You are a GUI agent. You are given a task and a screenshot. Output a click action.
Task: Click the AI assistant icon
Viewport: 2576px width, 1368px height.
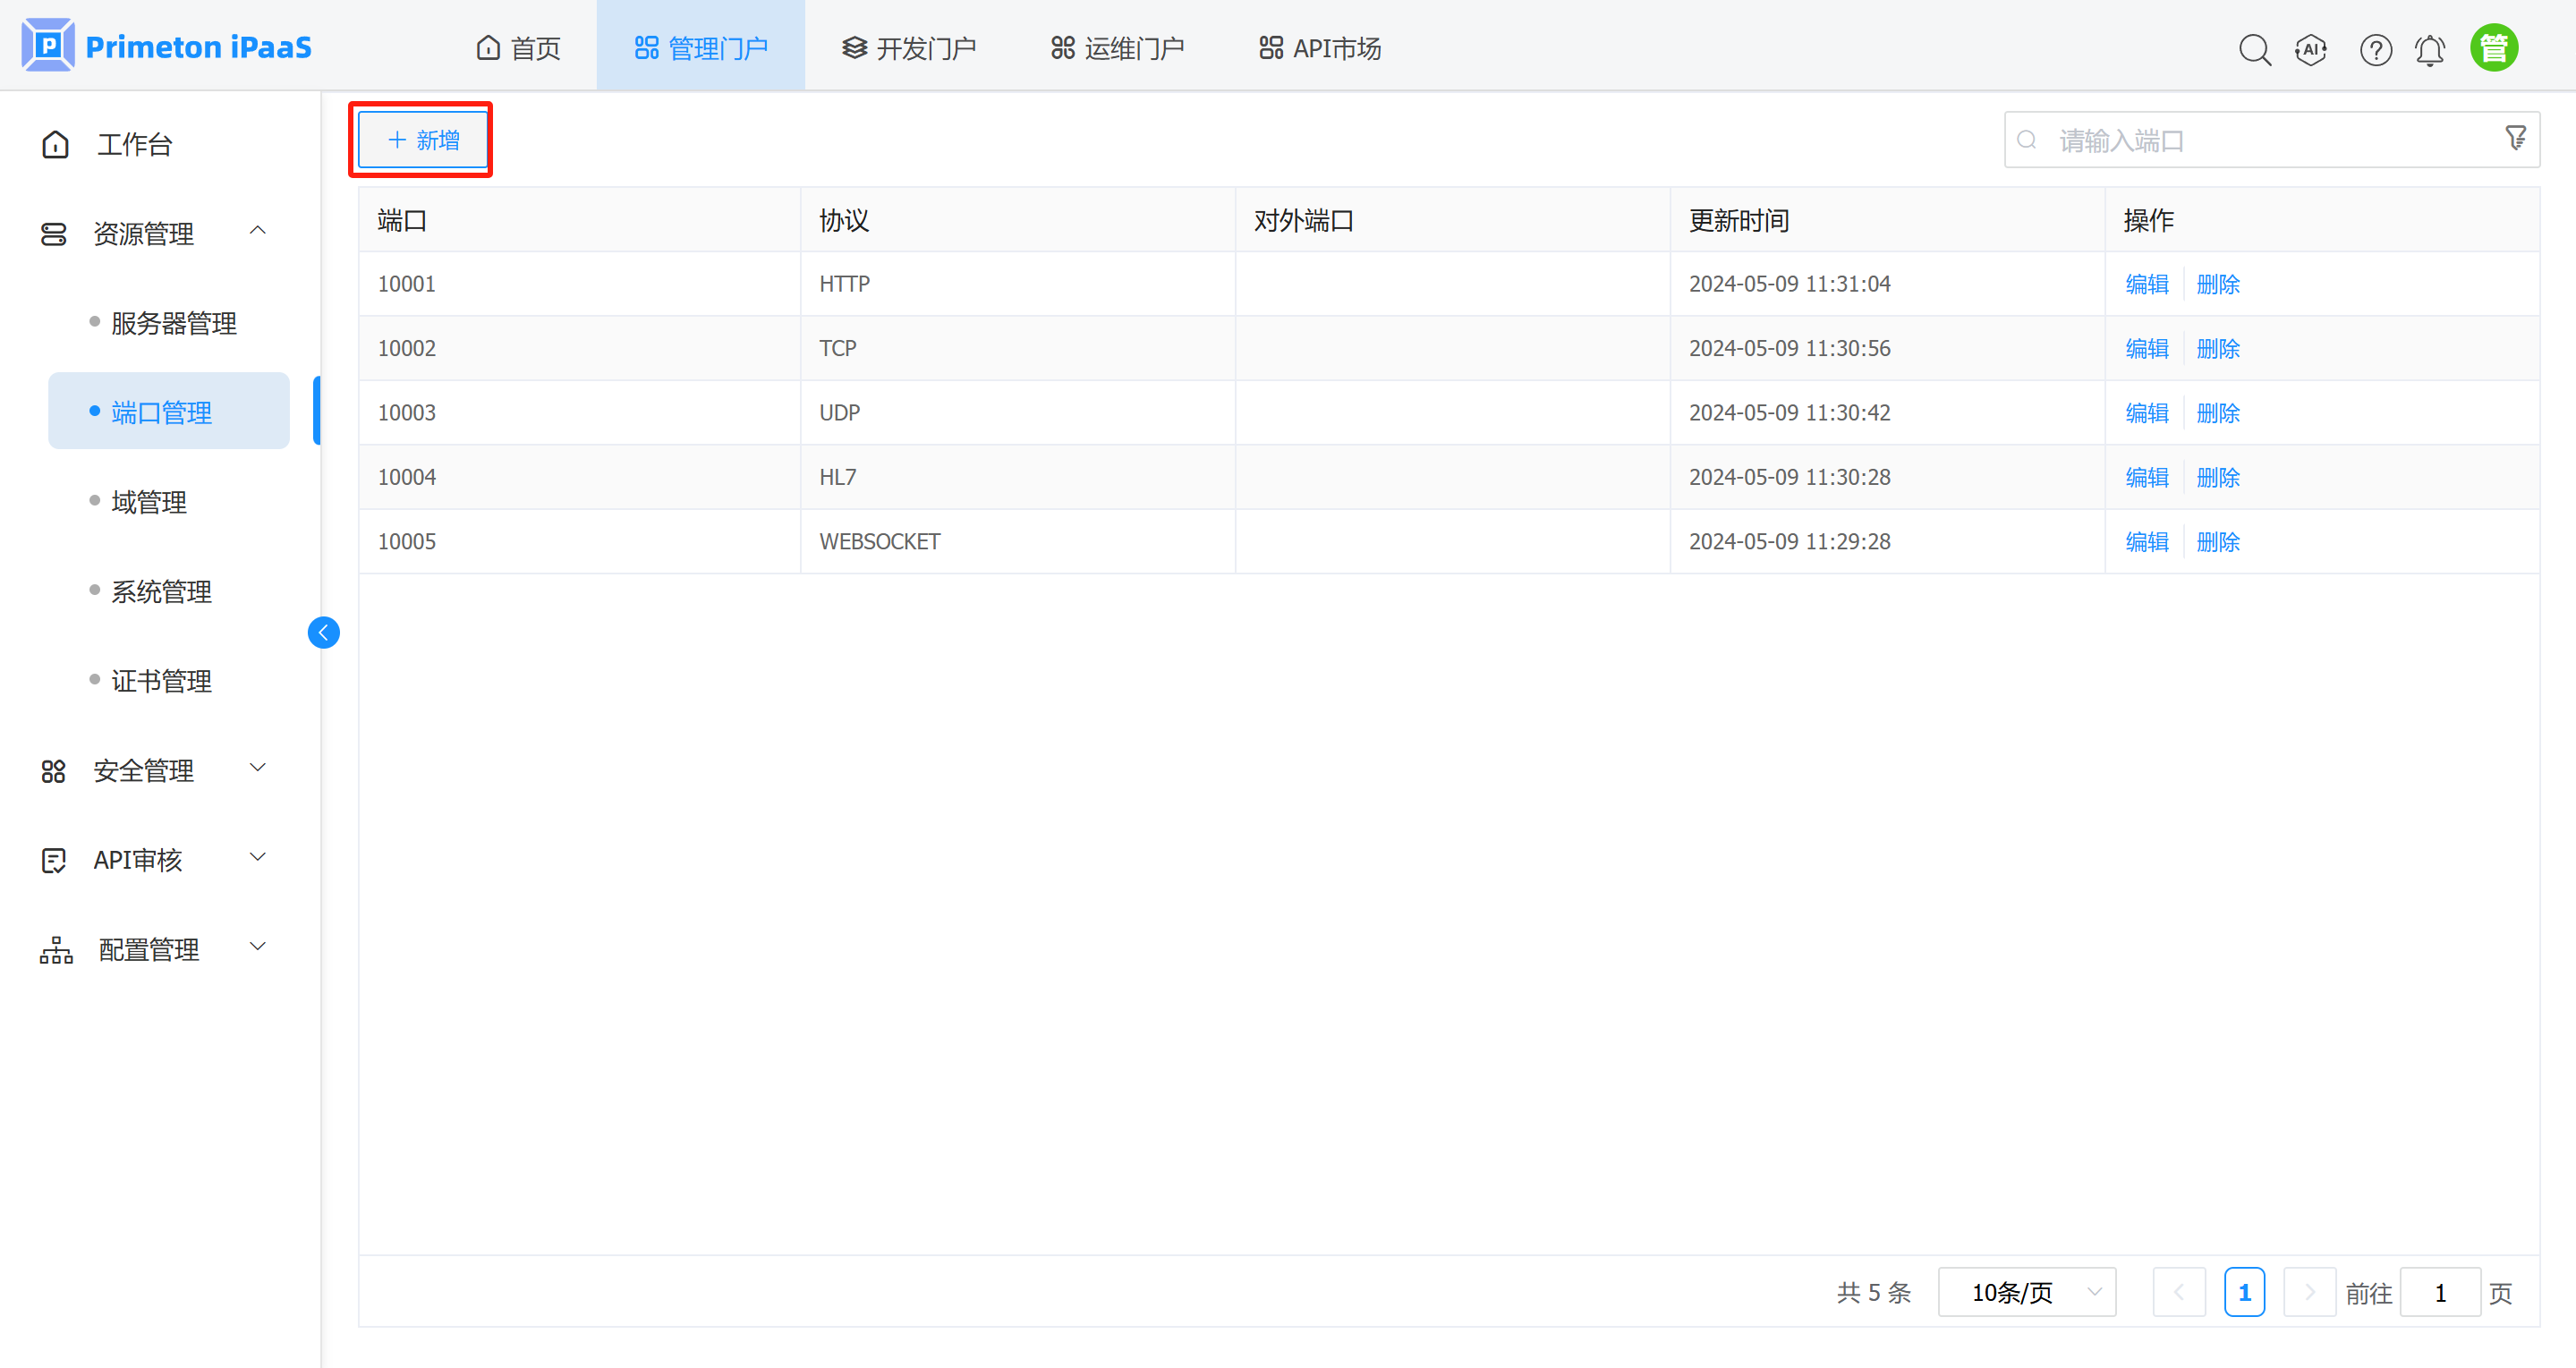coord(2311,49)
